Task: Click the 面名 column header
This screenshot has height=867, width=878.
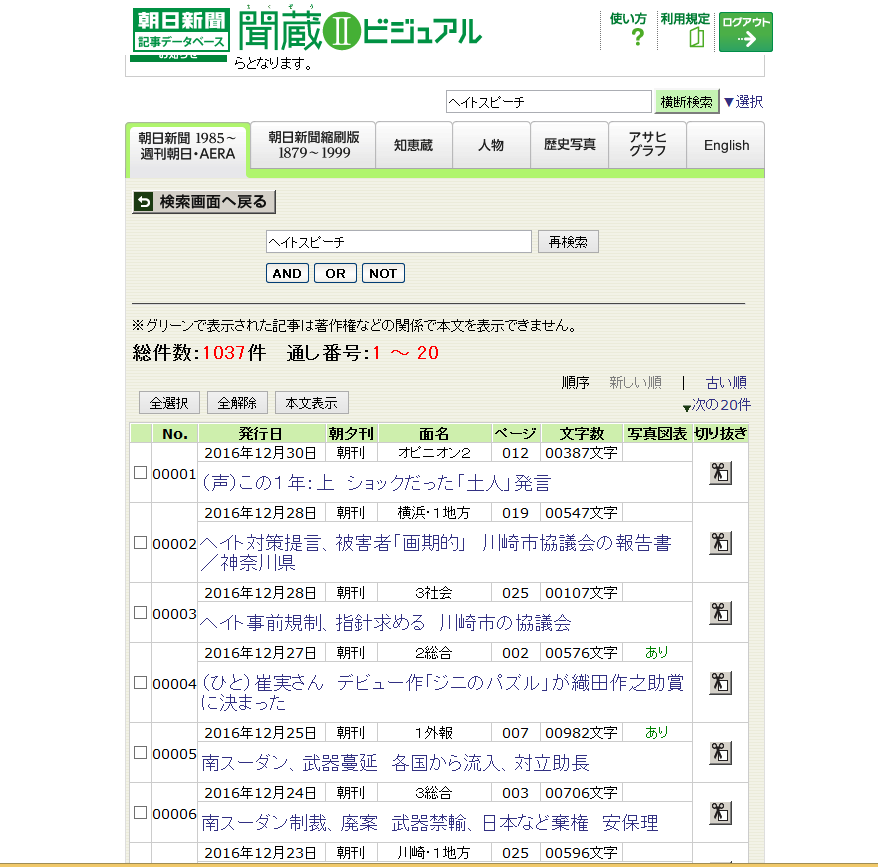Action: 434,434
